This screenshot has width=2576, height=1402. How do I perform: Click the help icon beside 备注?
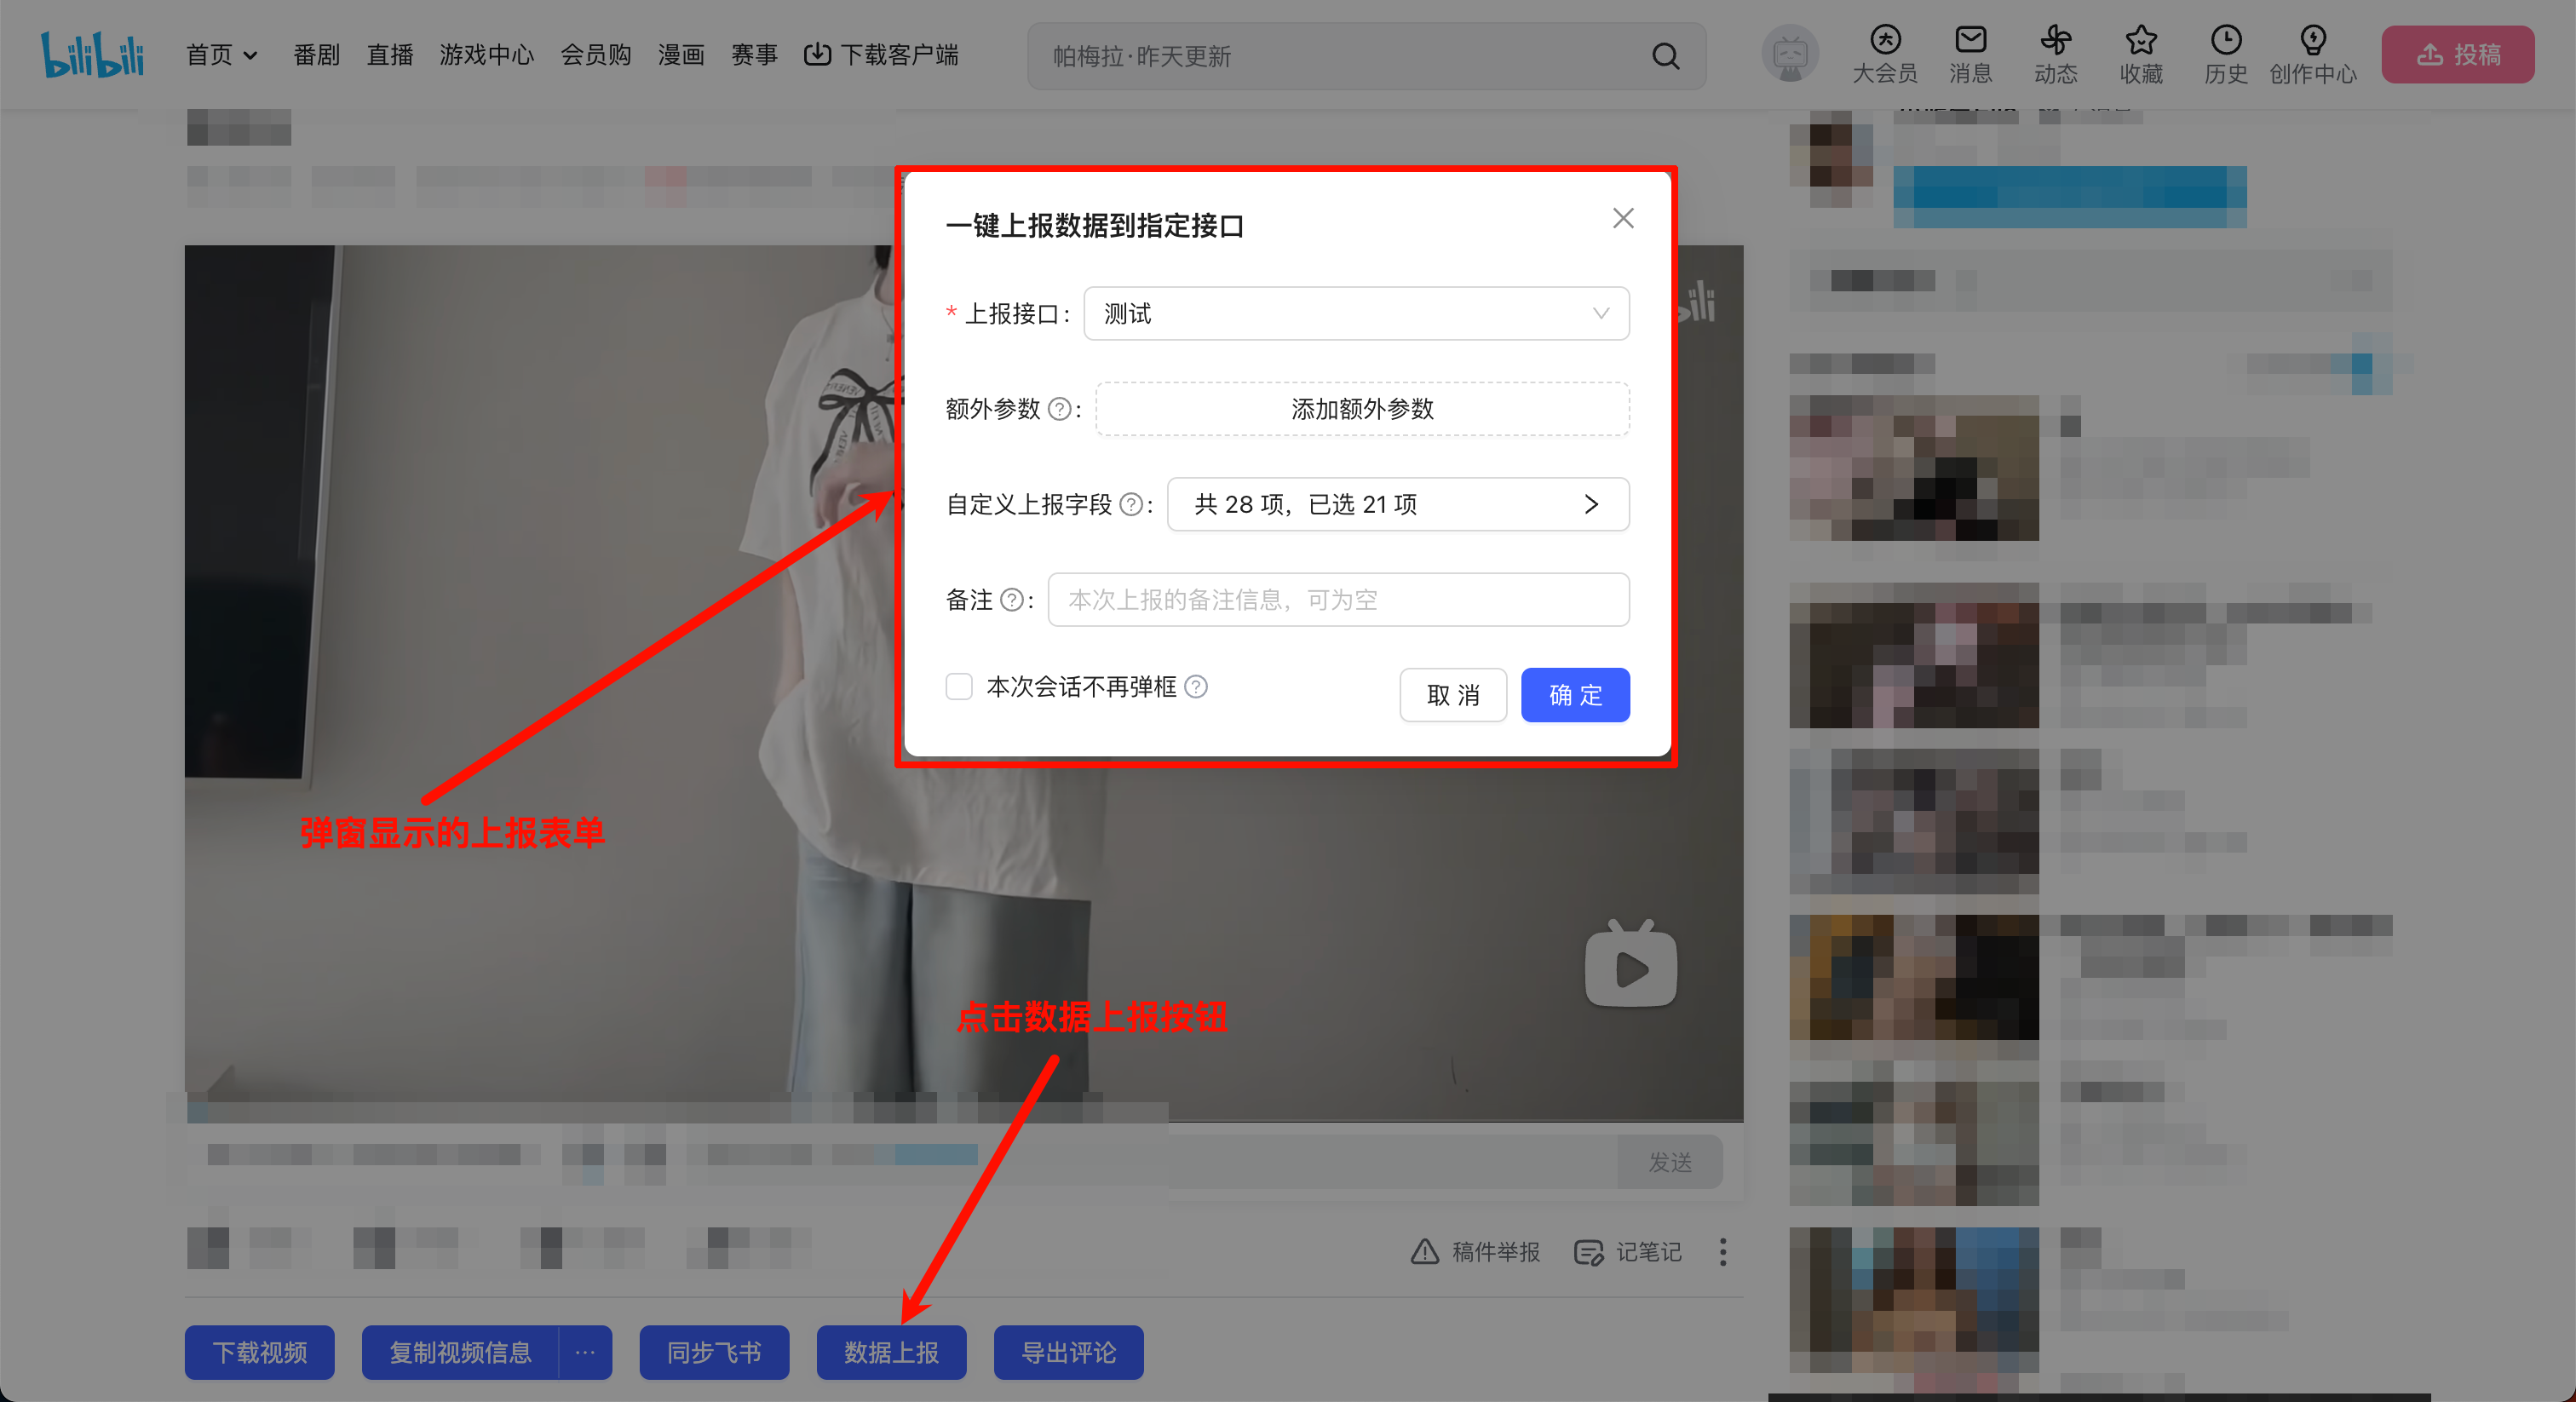point(1013,600)
